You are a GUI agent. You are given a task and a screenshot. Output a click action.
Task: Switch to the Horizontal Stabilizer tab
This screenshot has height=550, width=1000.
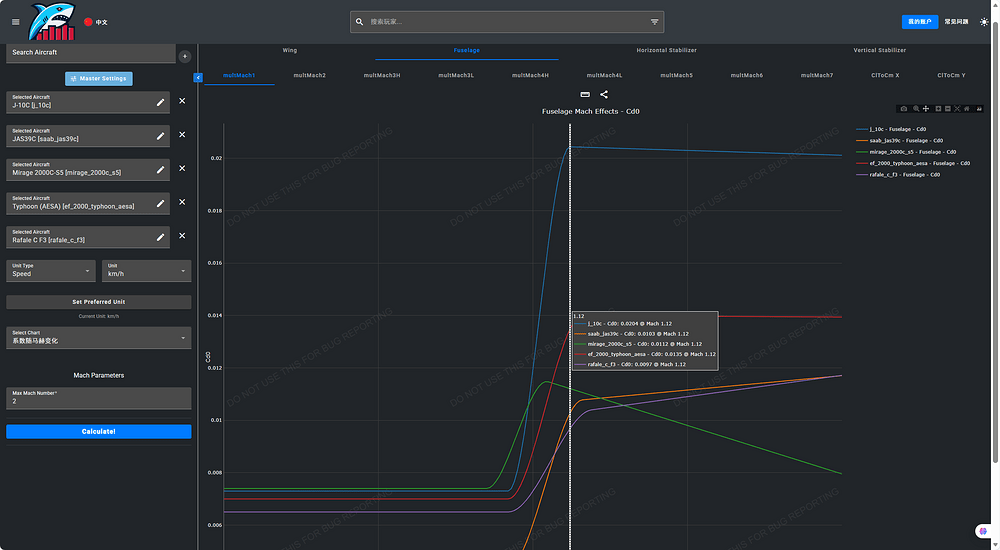click(x=666, y=50)
